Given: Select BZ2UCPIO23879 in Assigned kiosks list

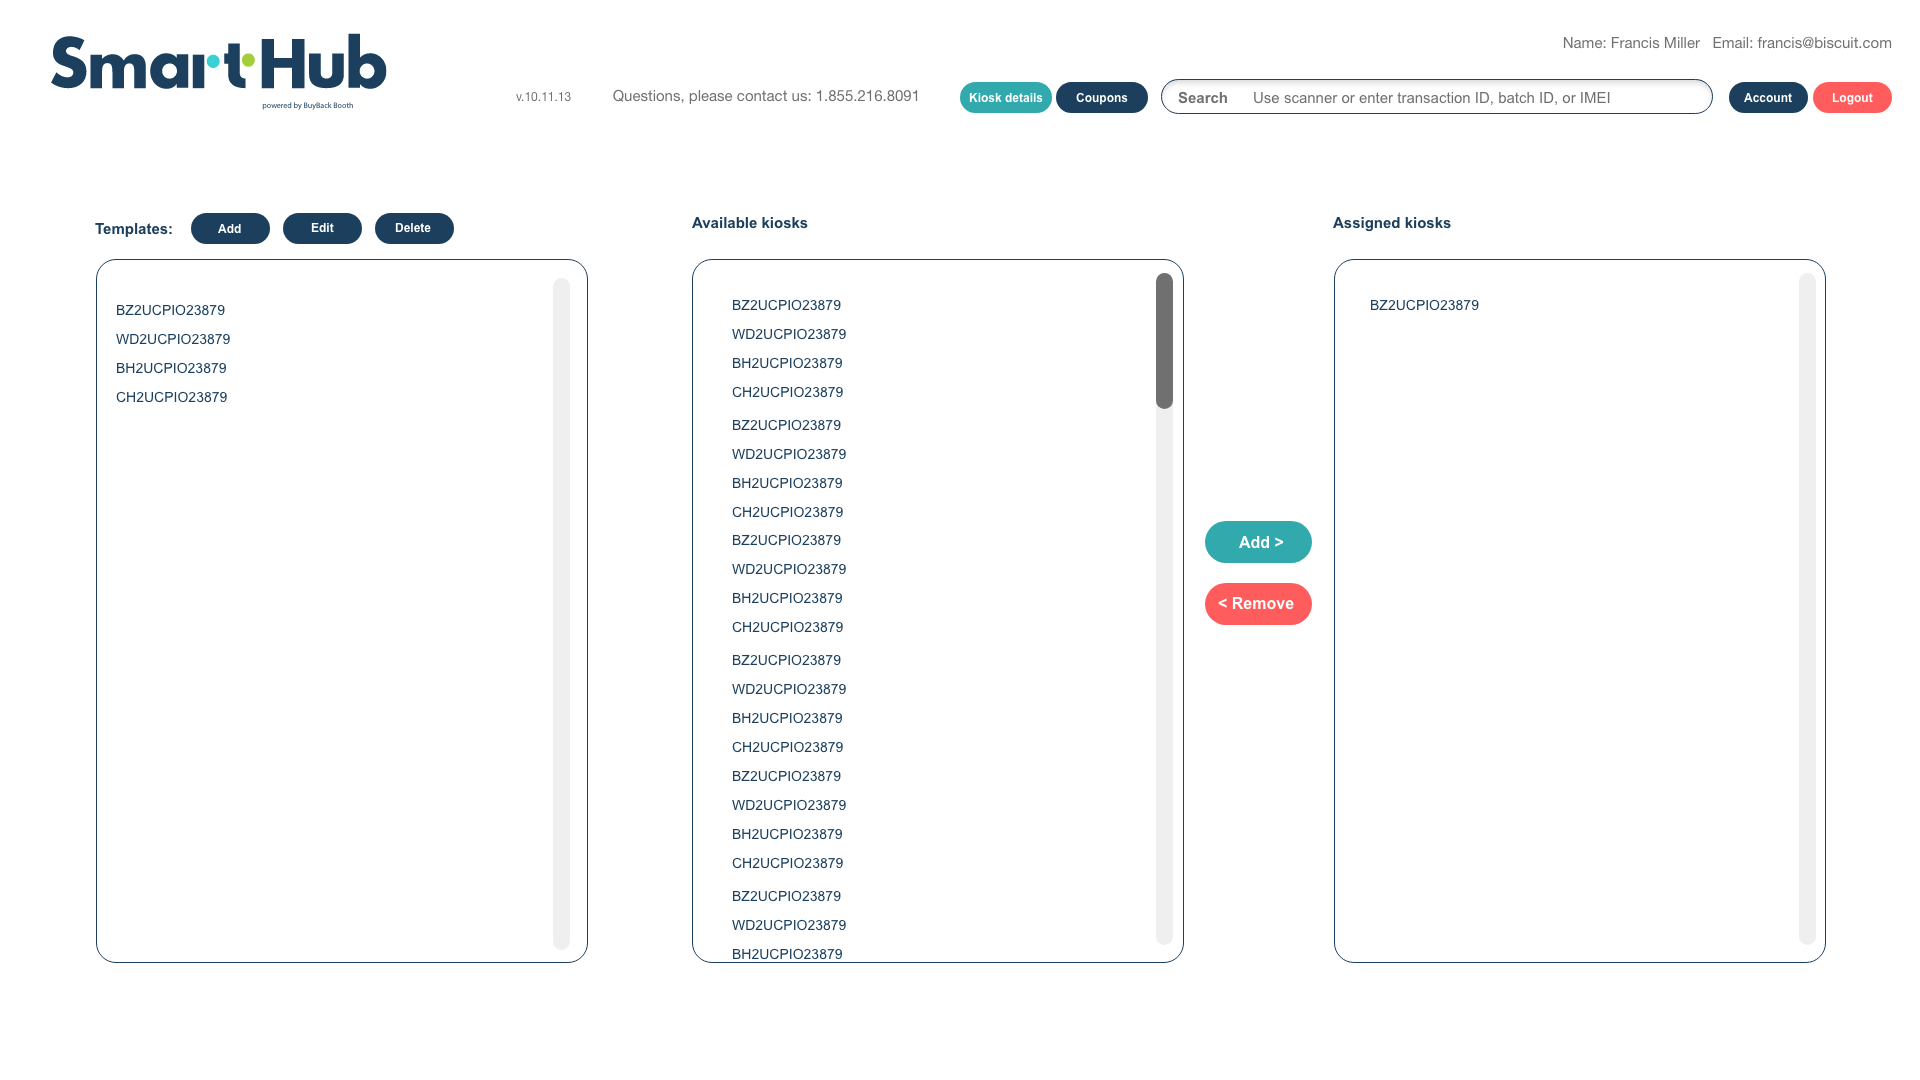Looking at the screenshot, I should (x=1424, y=305).
